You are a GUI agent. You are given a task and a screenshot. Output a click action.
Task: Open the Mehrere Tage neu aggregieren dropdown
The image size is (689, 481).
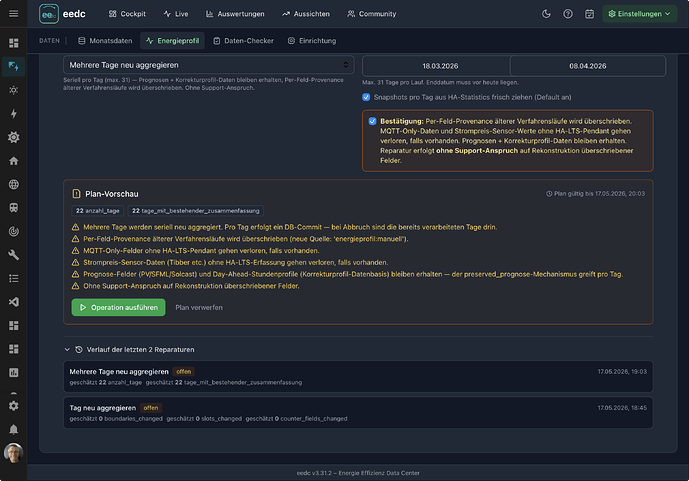click(209, 65)
